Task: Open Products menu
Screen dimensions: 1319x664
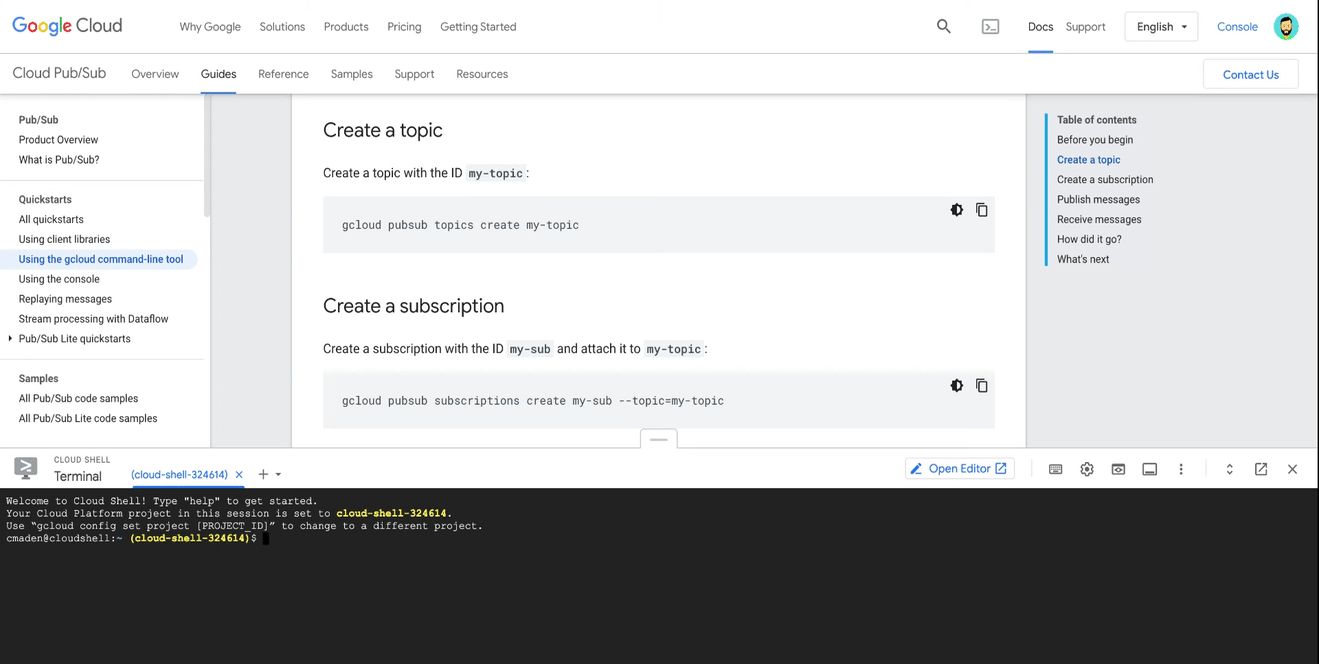Action: [x=346, y=27]
